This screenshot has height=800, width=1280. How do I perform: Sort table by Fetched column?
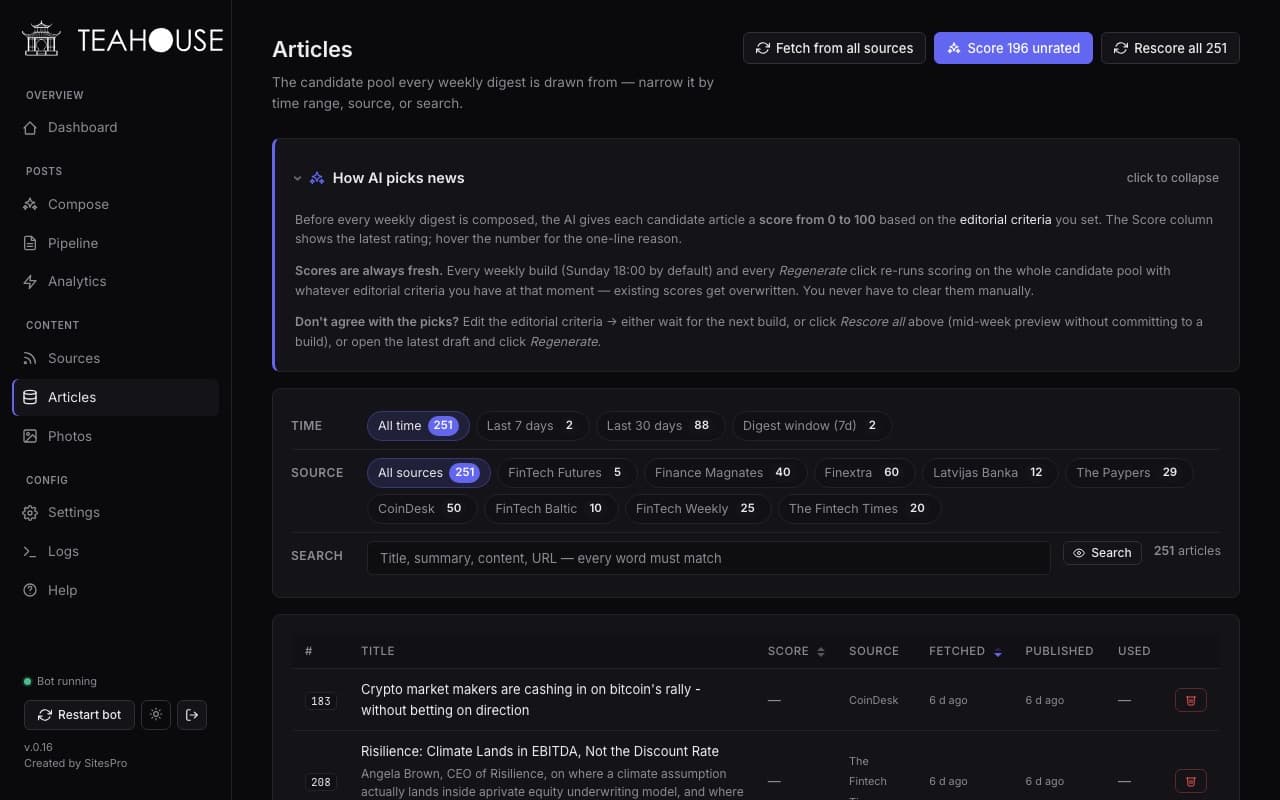coord(965,651)
